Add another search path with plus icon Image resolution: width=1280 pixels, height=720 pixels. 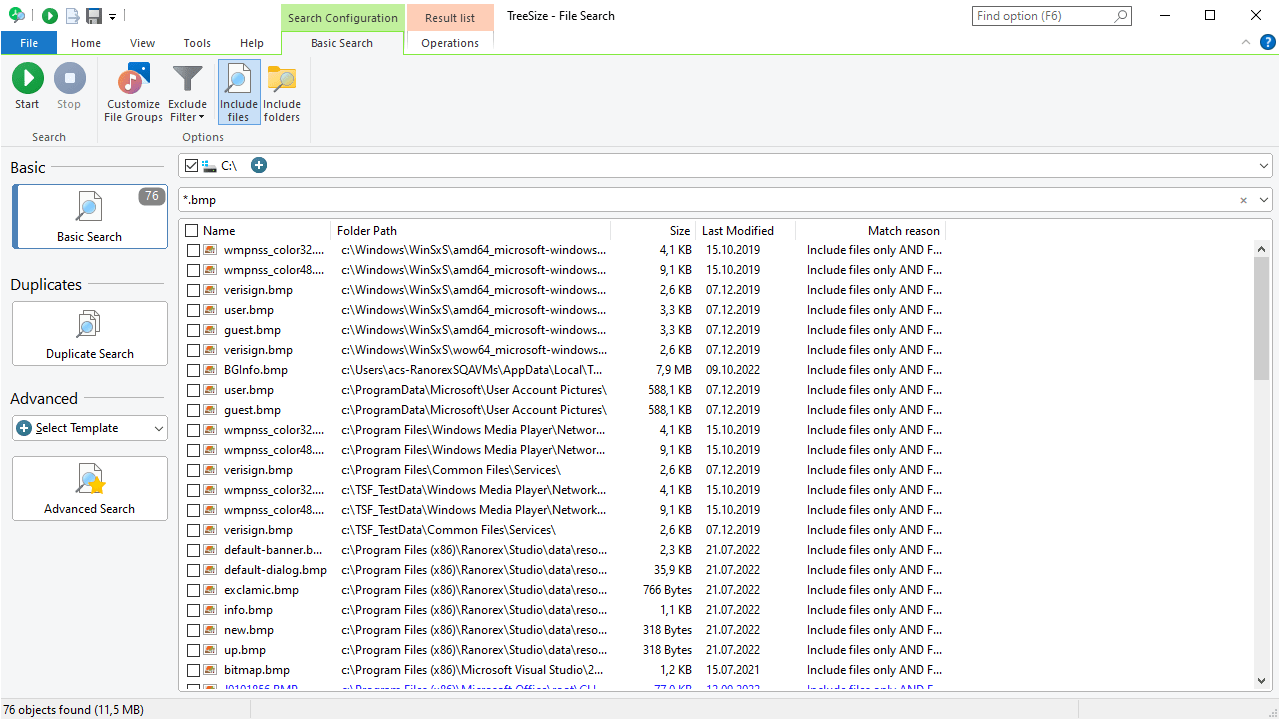(259, 165)
